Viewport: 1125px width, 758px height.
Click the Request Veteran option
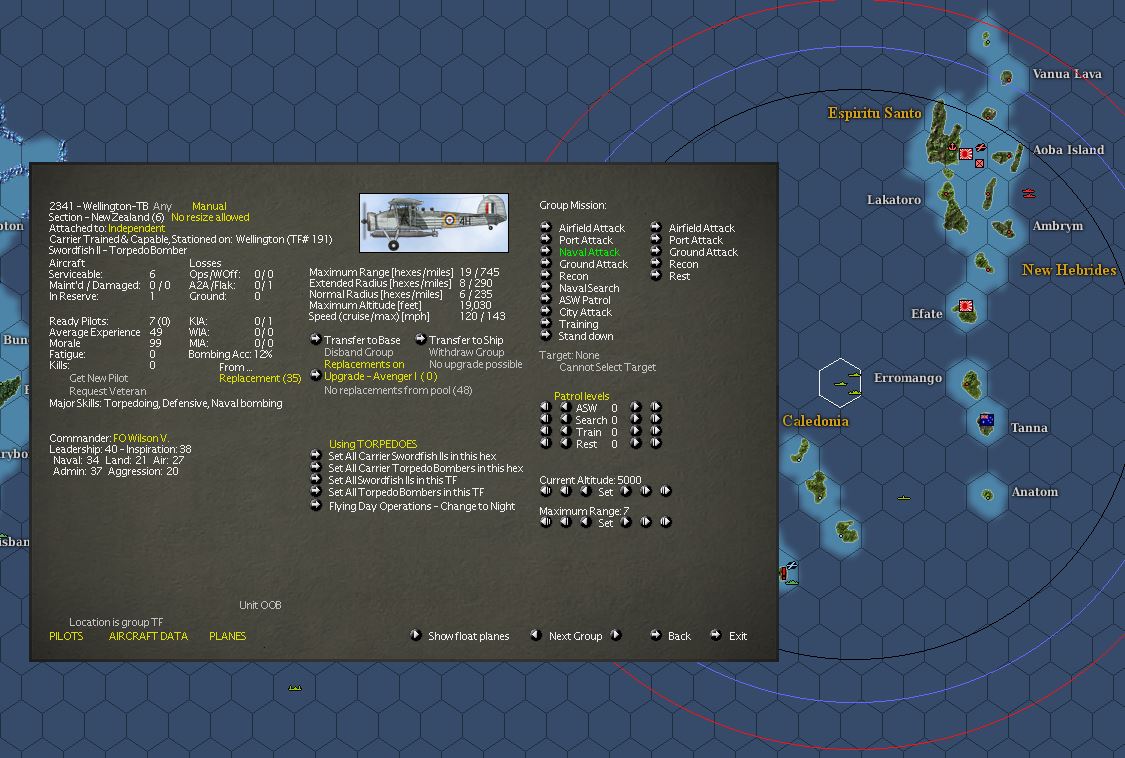coord(108,391)
